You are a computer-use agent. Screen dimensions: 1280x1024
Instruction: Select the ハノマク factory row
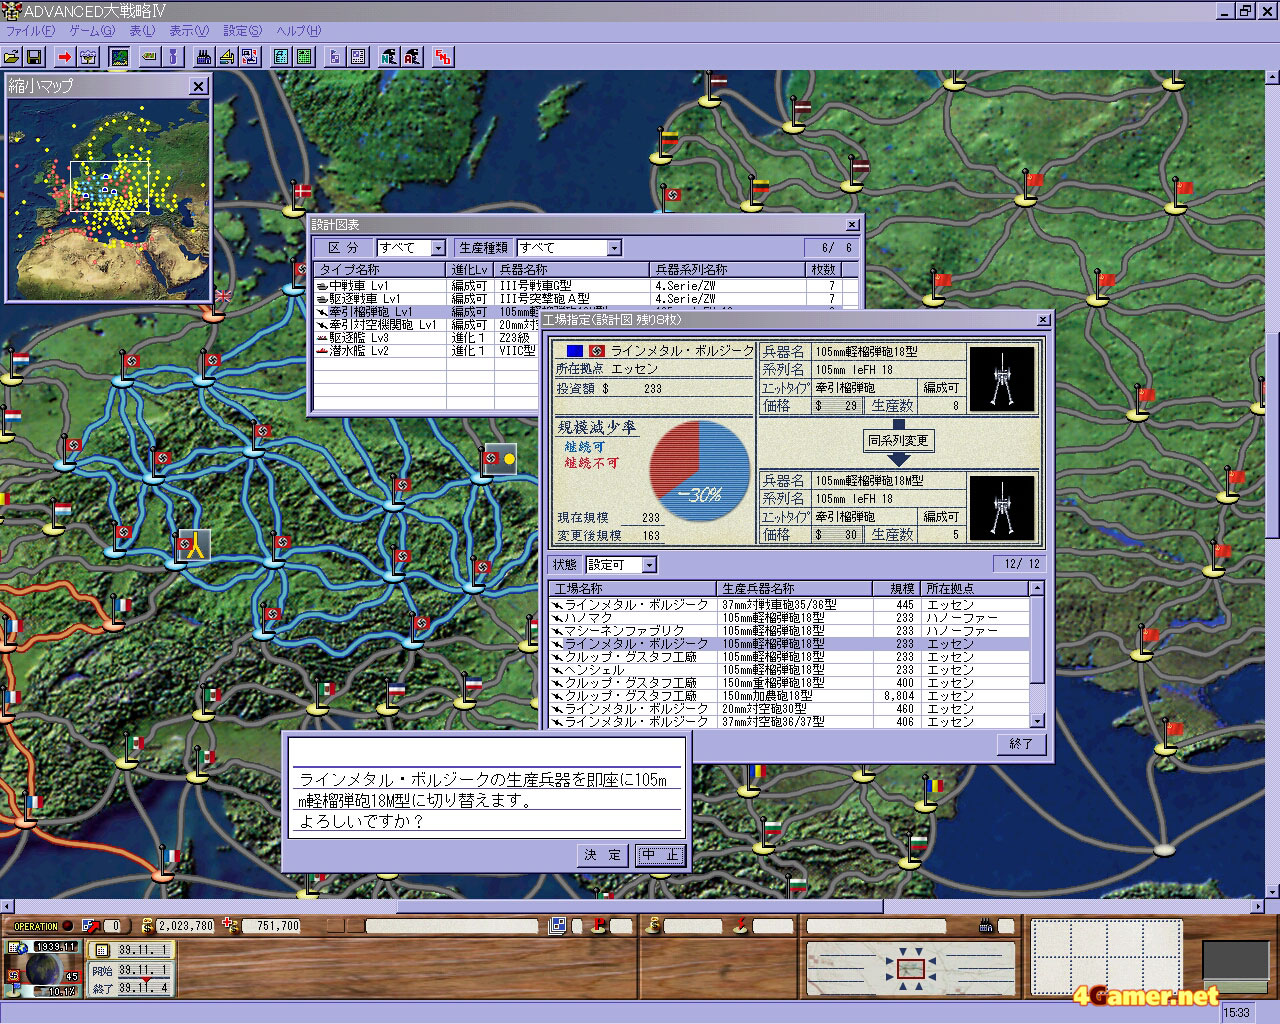pyautogui.click(x=789, y=618)
